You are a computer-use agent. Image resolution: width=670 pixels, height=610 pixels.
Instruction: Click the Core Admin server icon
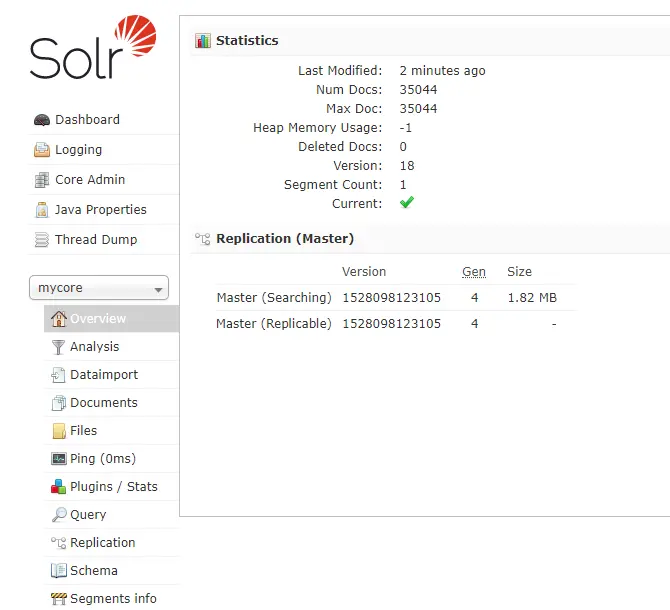pos(42,180)
